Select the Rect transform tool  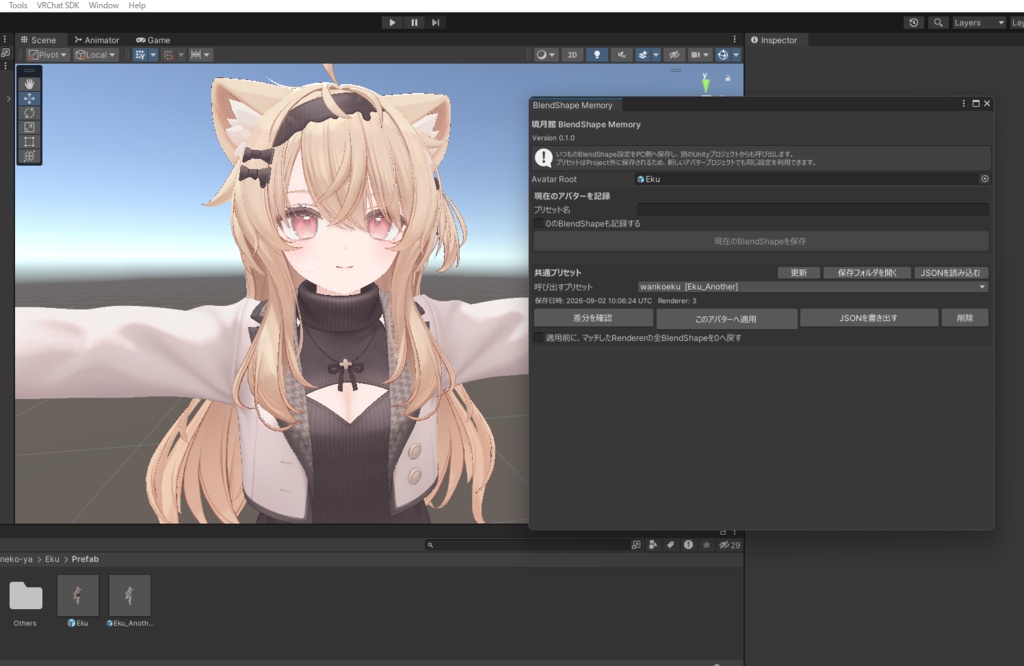[29, 142]
